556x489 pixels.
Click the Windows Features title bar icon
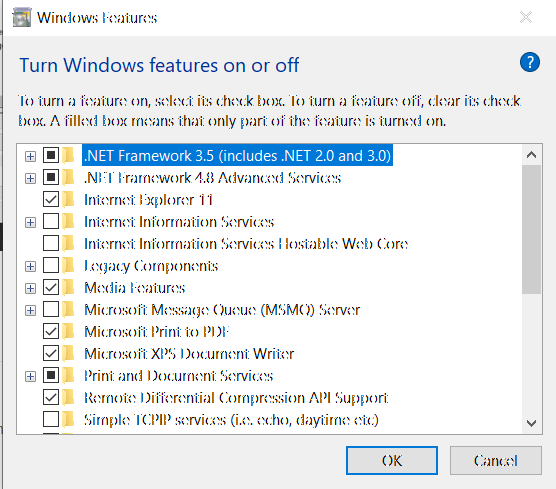(22, 17)
